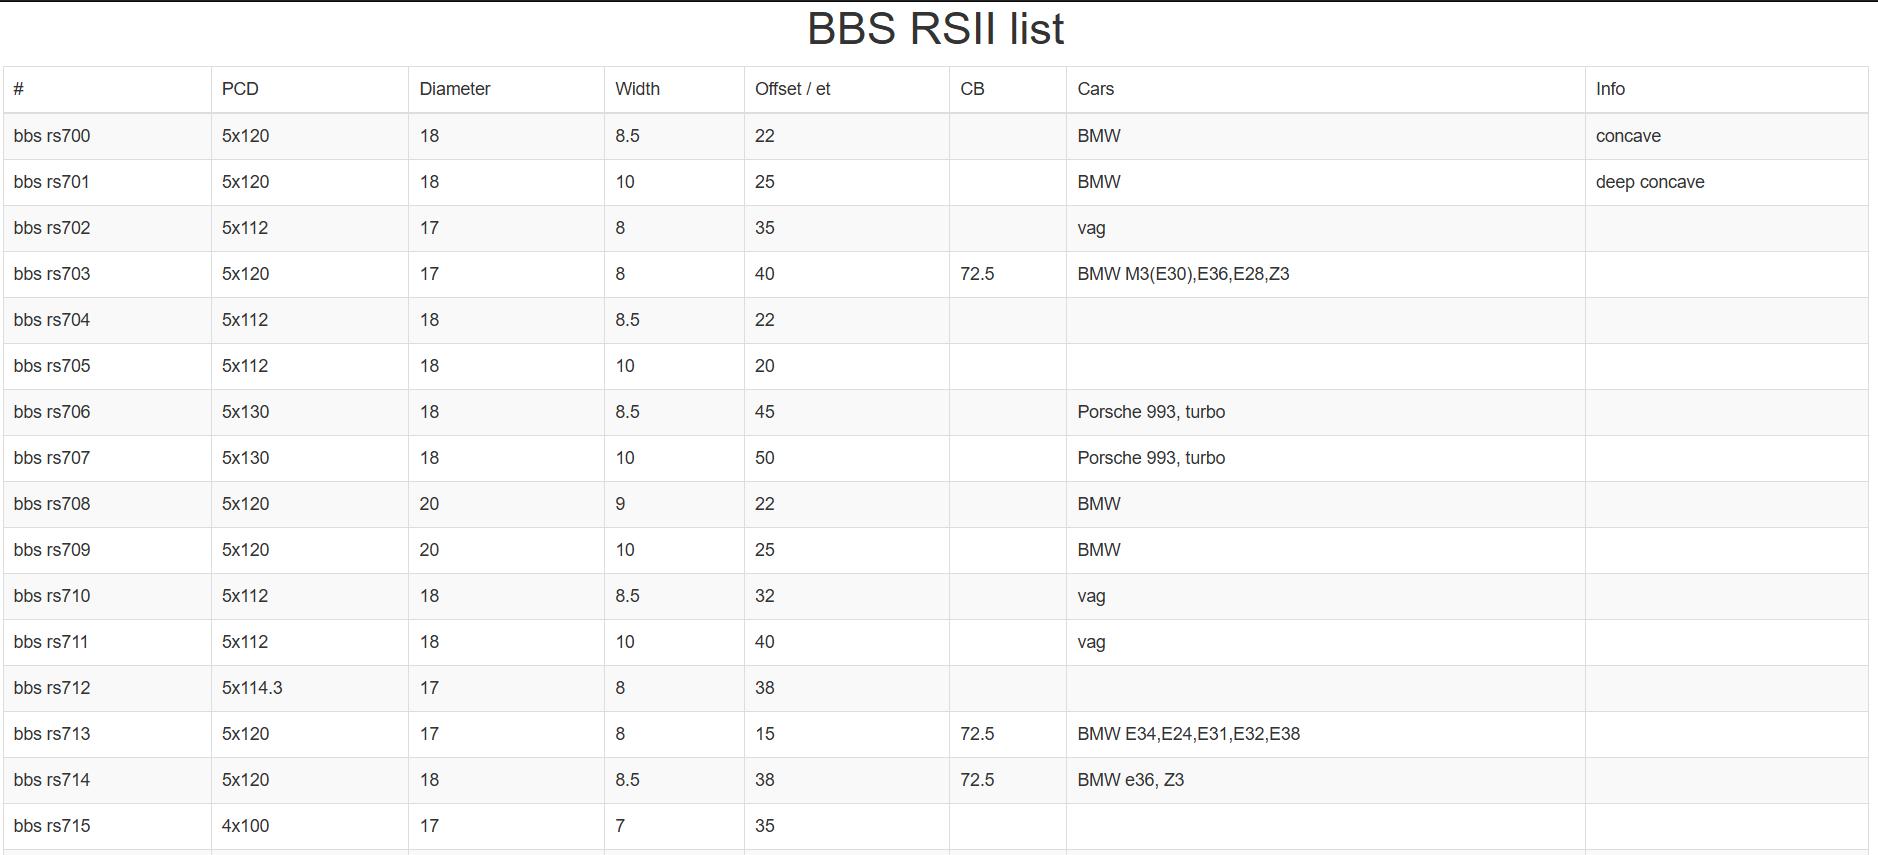
Task: Click the offset 50 in rs707 row
Action: (x=846, y=458)
